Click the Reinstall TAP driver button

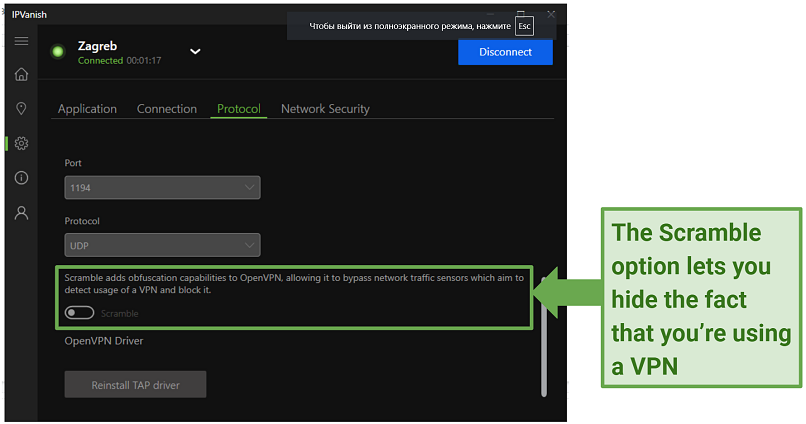135,384
